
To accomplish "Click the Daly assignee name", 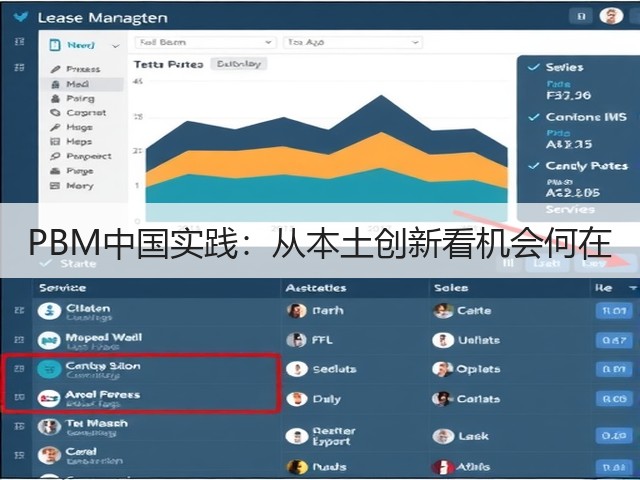I will (x=327, y=399).
